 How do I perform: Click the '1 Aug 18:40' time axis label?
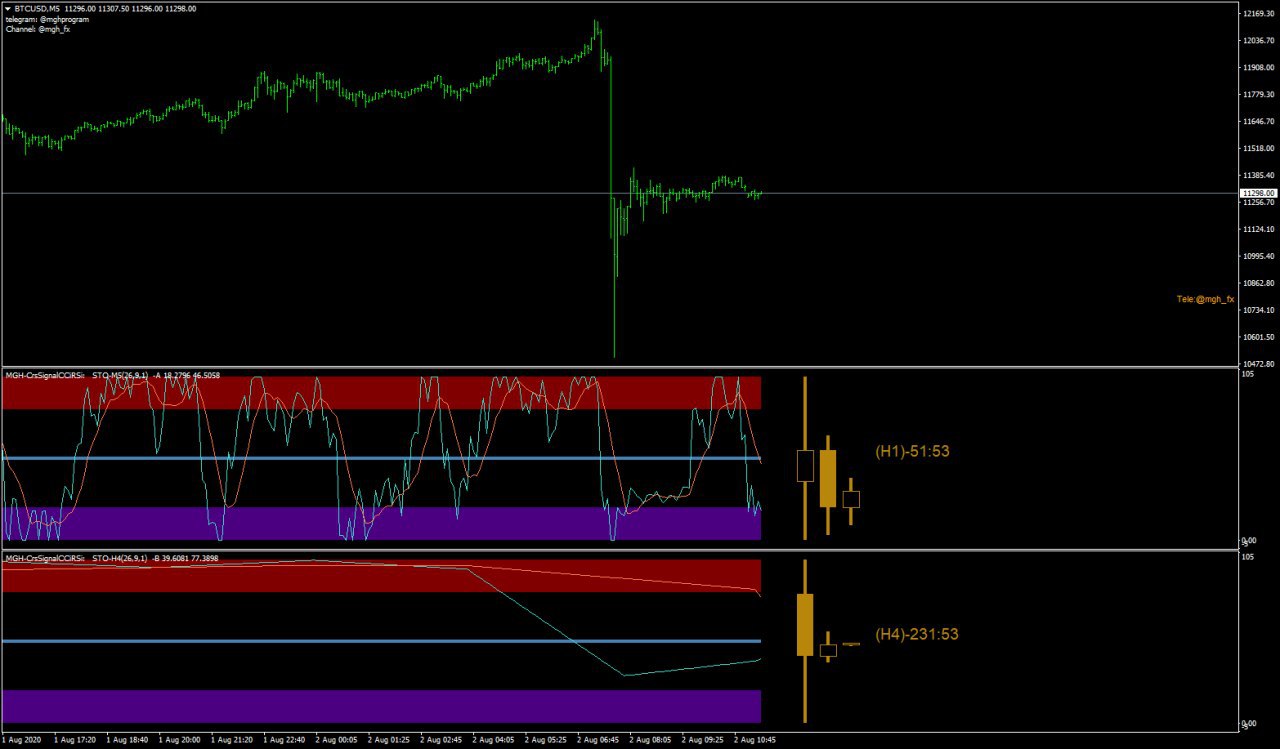128,741
